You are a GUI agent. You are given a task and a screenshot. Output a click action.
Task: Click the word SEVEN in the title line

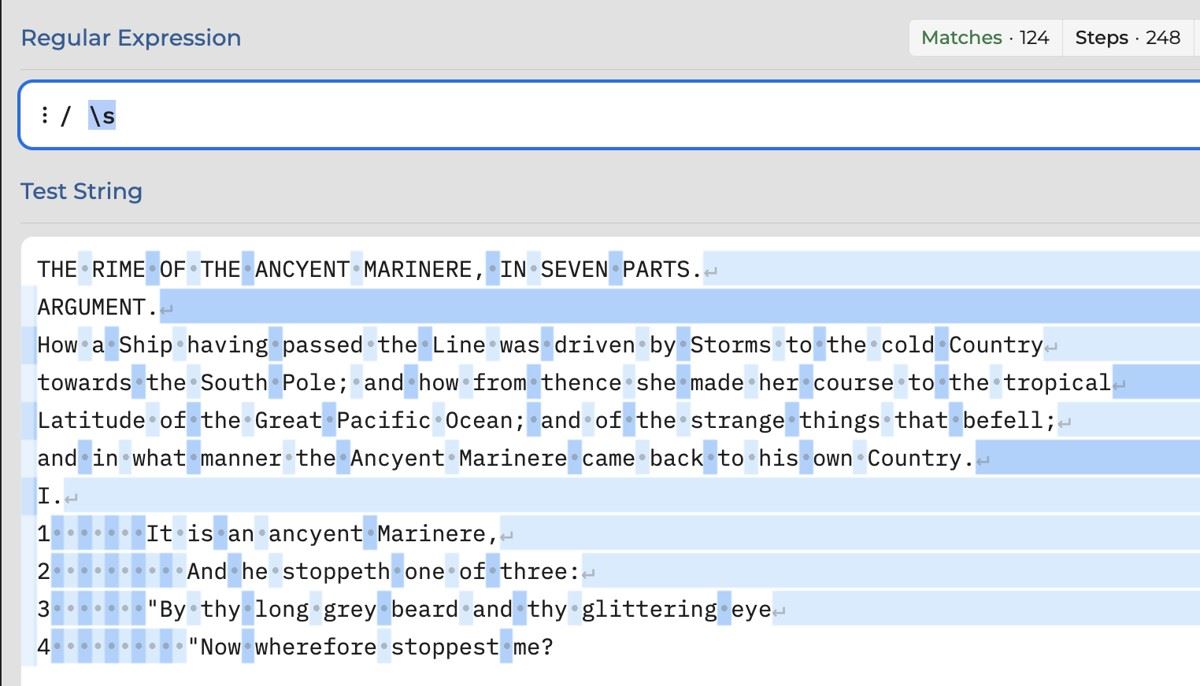tap(574, 270)
